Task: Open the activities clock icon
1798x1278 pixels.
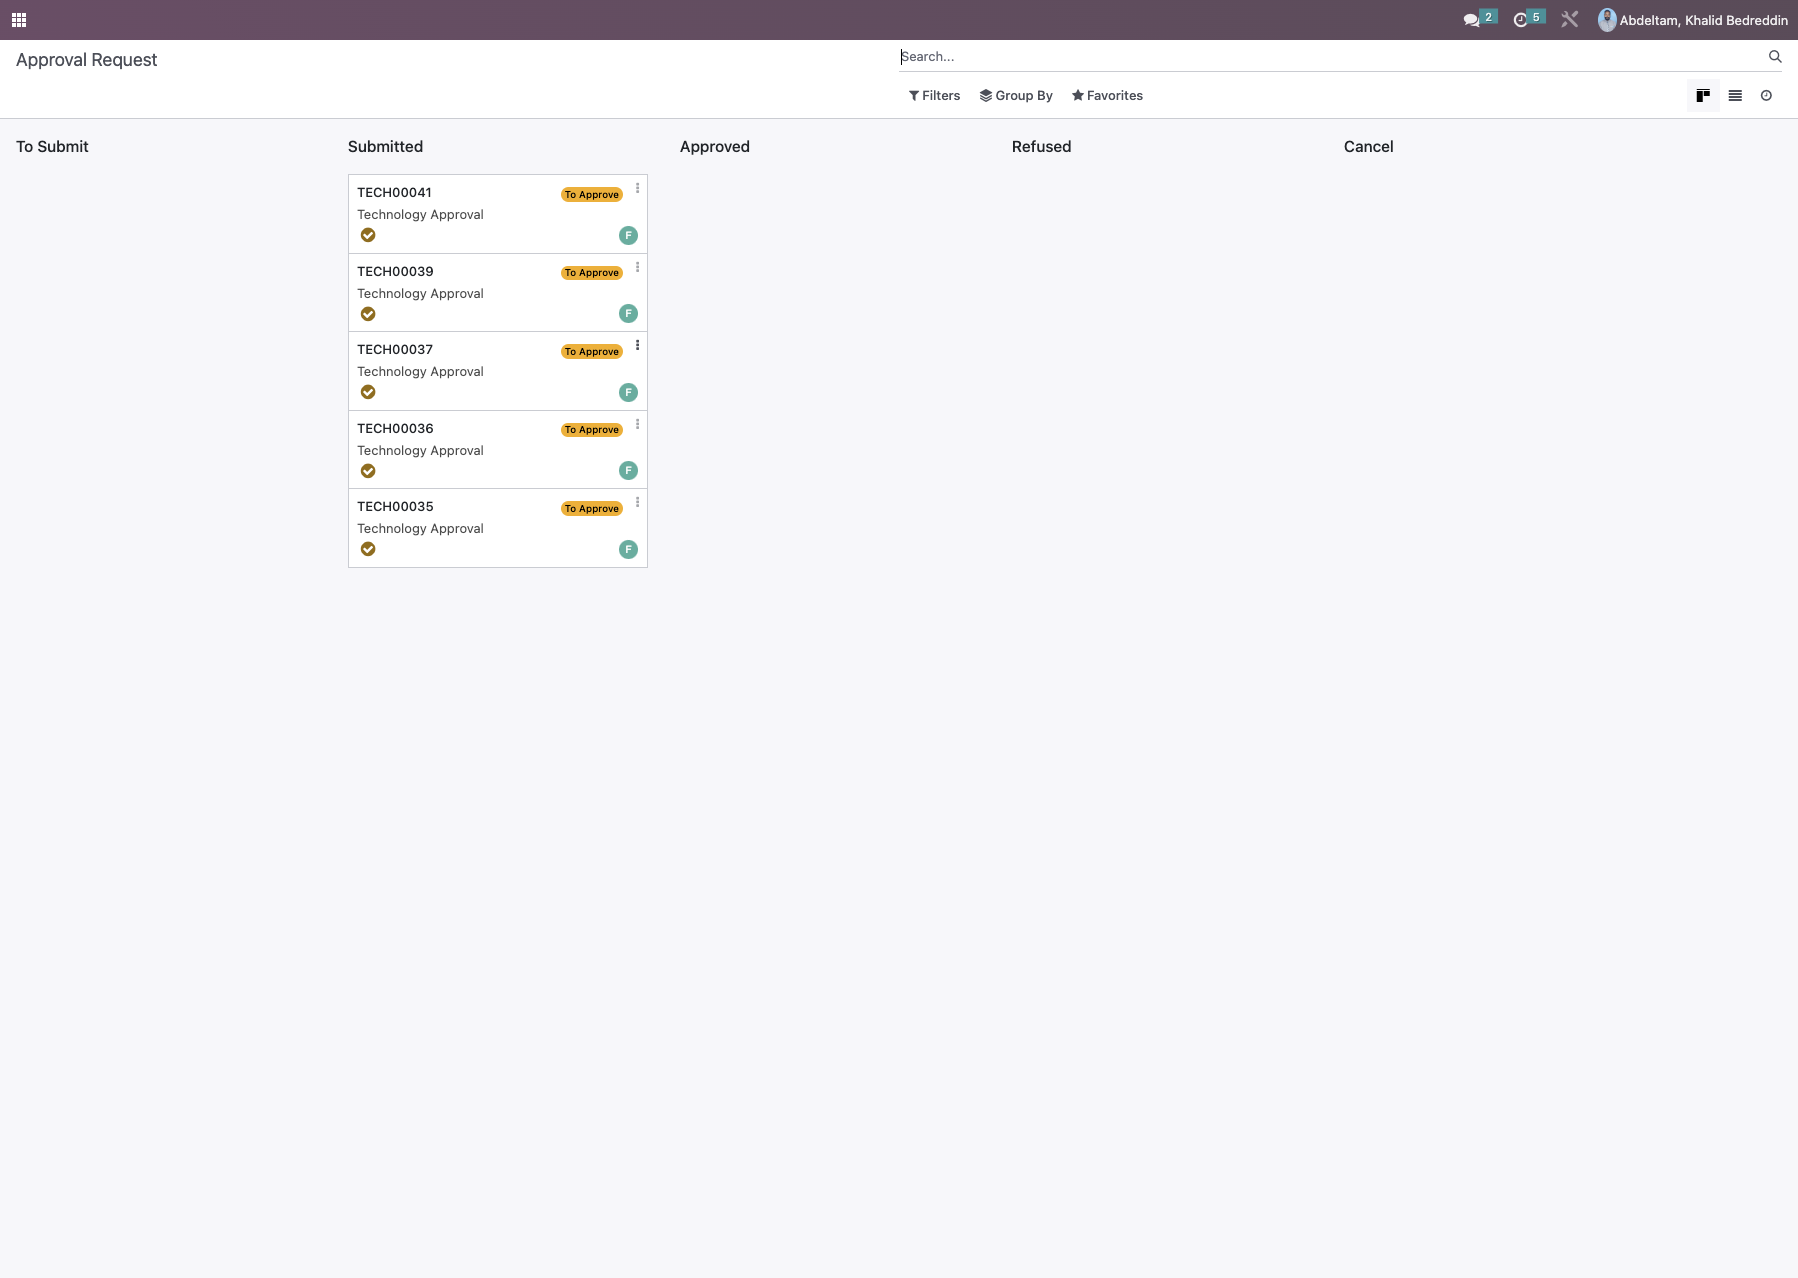Action: coord(1520,20)
